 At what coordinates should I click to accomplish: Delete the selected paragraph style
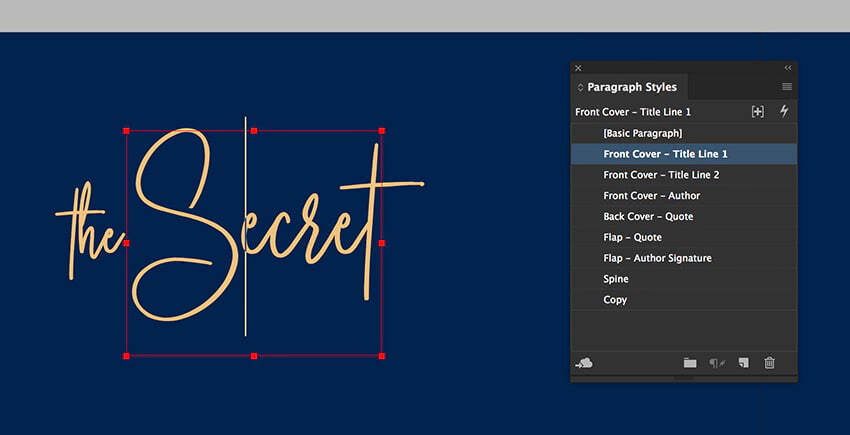[x=769, y=363]
